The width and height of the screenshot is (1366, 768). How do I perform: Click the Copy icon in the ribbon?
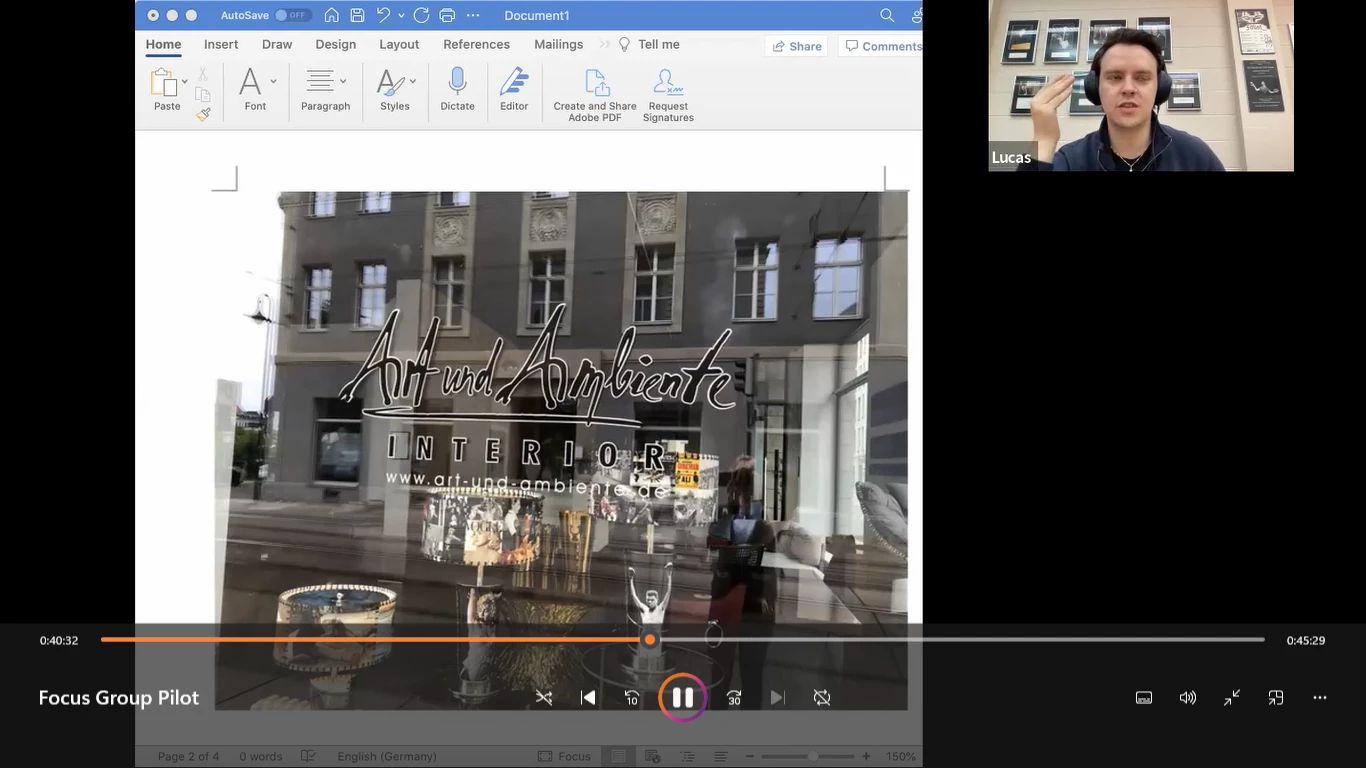[x=203, y=95]
